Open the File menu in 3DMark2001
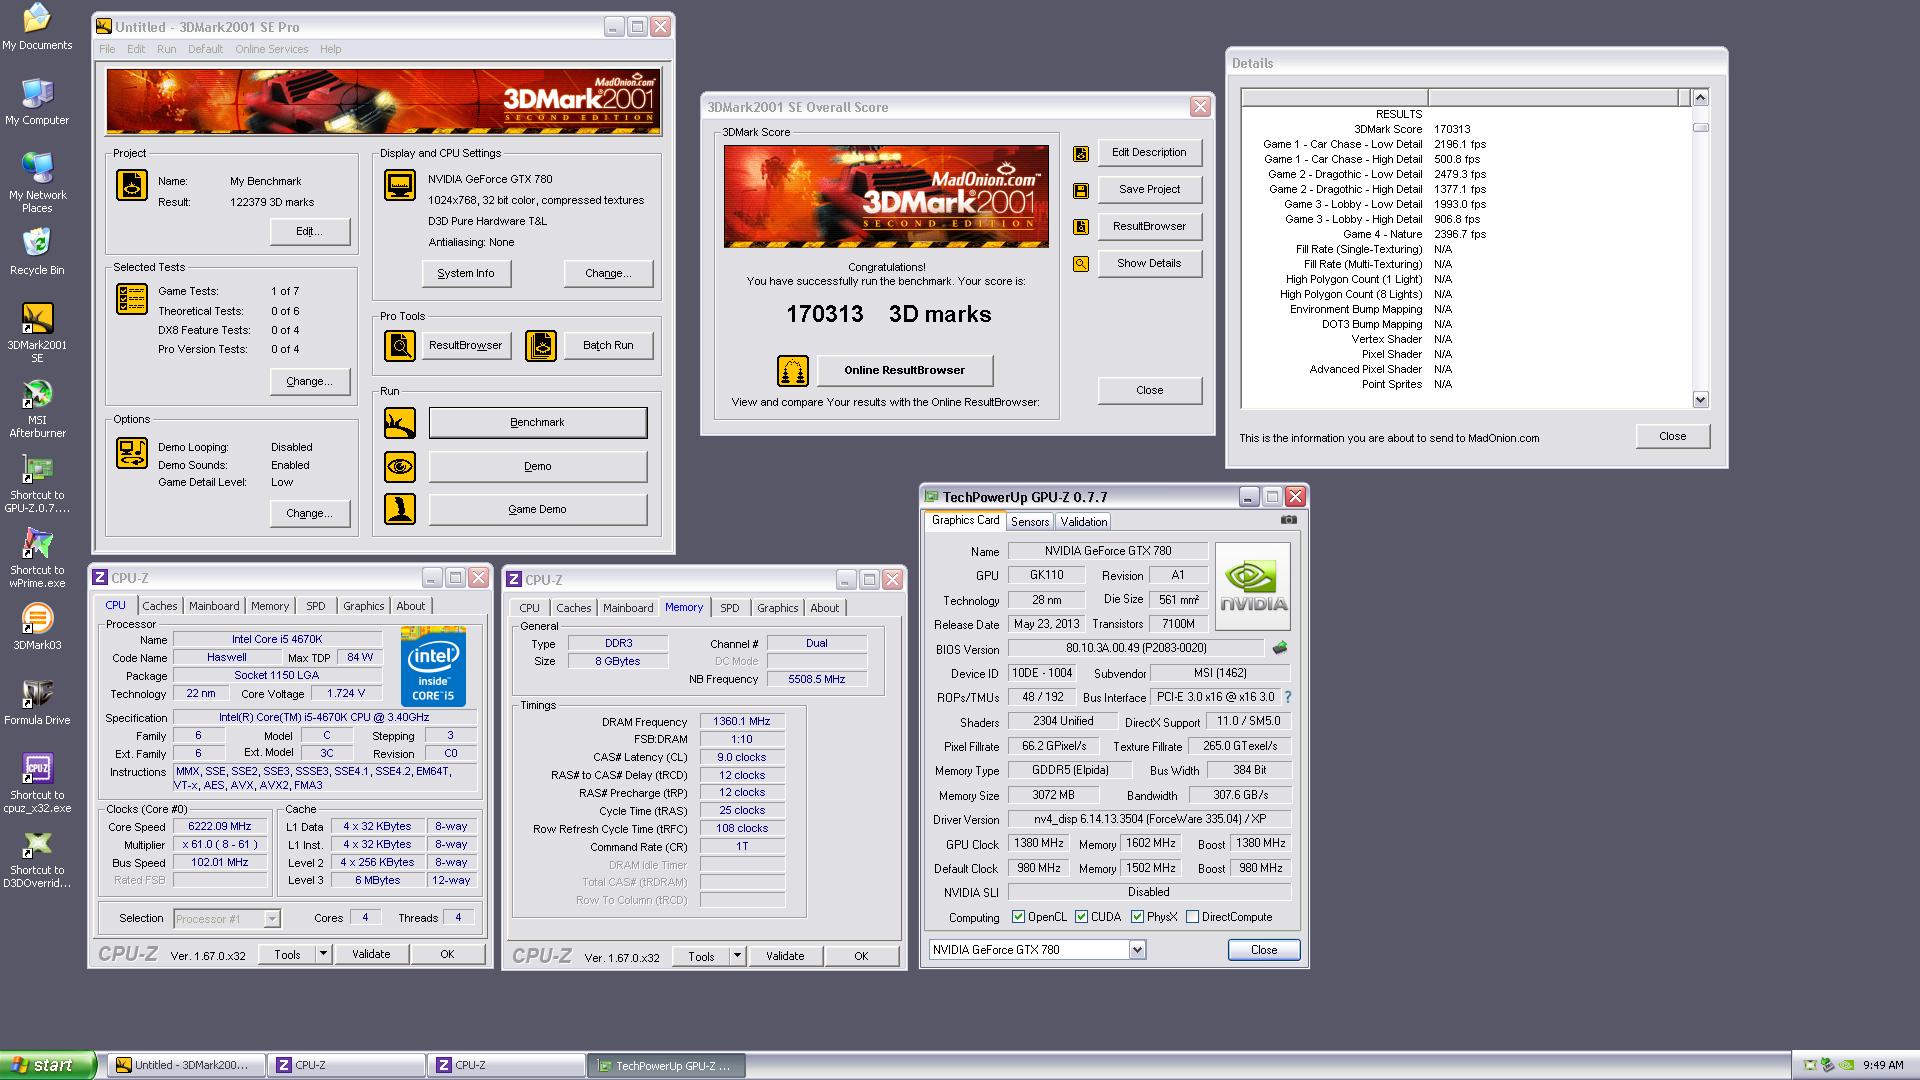Screen dimensions: 1920x1080 (x=107, y=49)
